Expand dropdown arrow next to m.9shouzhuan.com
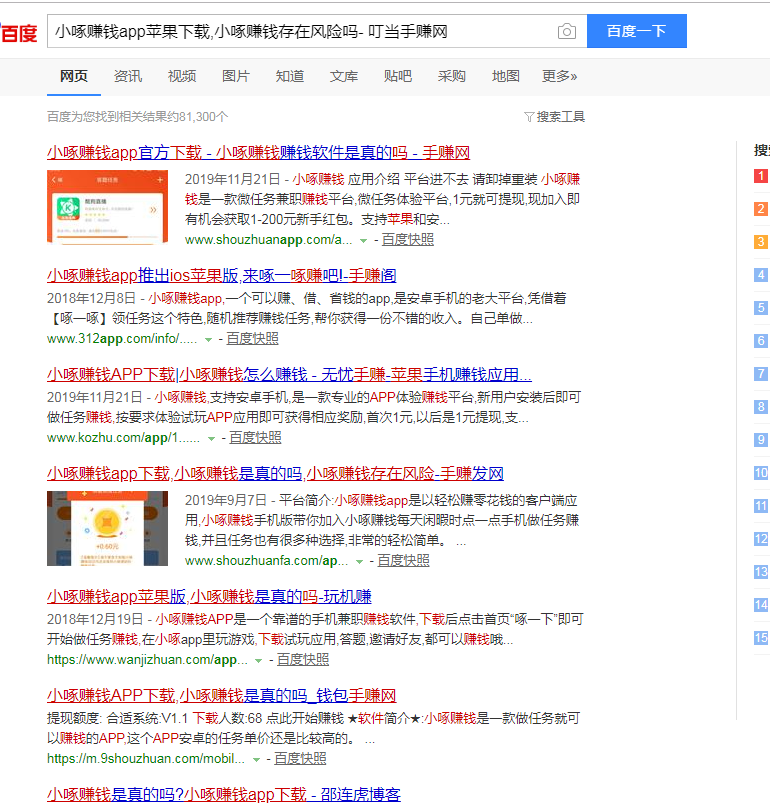The height and width of the screenshot is (807, 770). point(256,760)
